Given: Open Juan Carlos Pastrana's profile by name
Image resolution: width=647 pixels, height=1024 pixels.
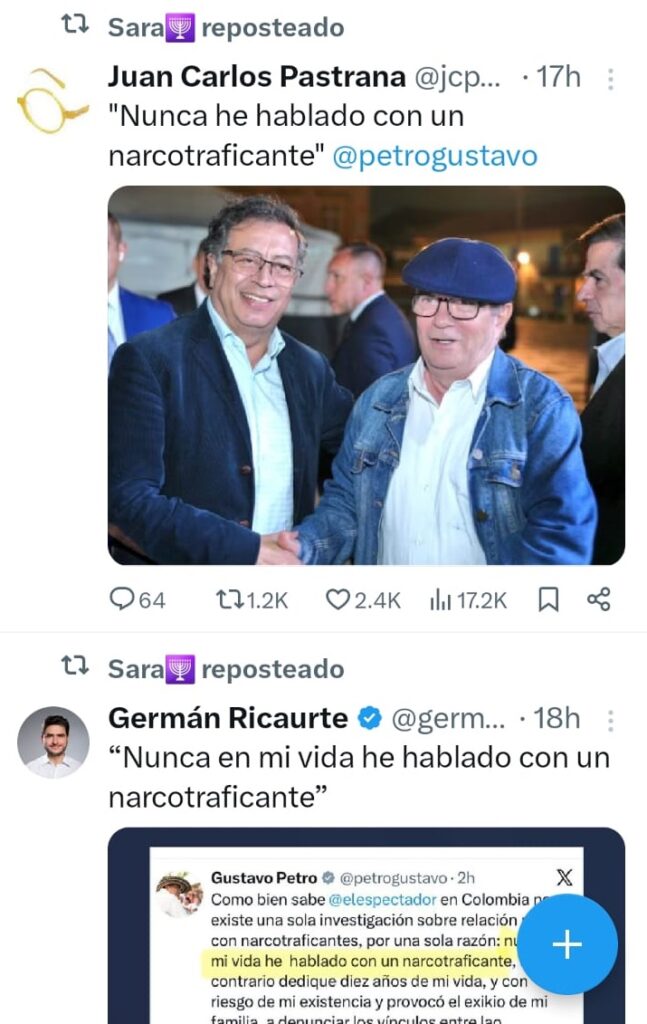Looking at the screenshot, I should click(x=257, y=77).
